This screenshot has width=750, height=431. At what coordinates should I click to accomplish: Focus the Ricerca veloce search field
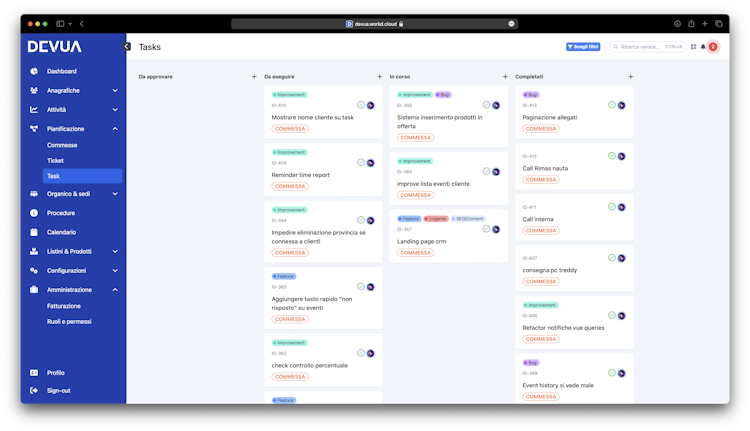[648, 47]
